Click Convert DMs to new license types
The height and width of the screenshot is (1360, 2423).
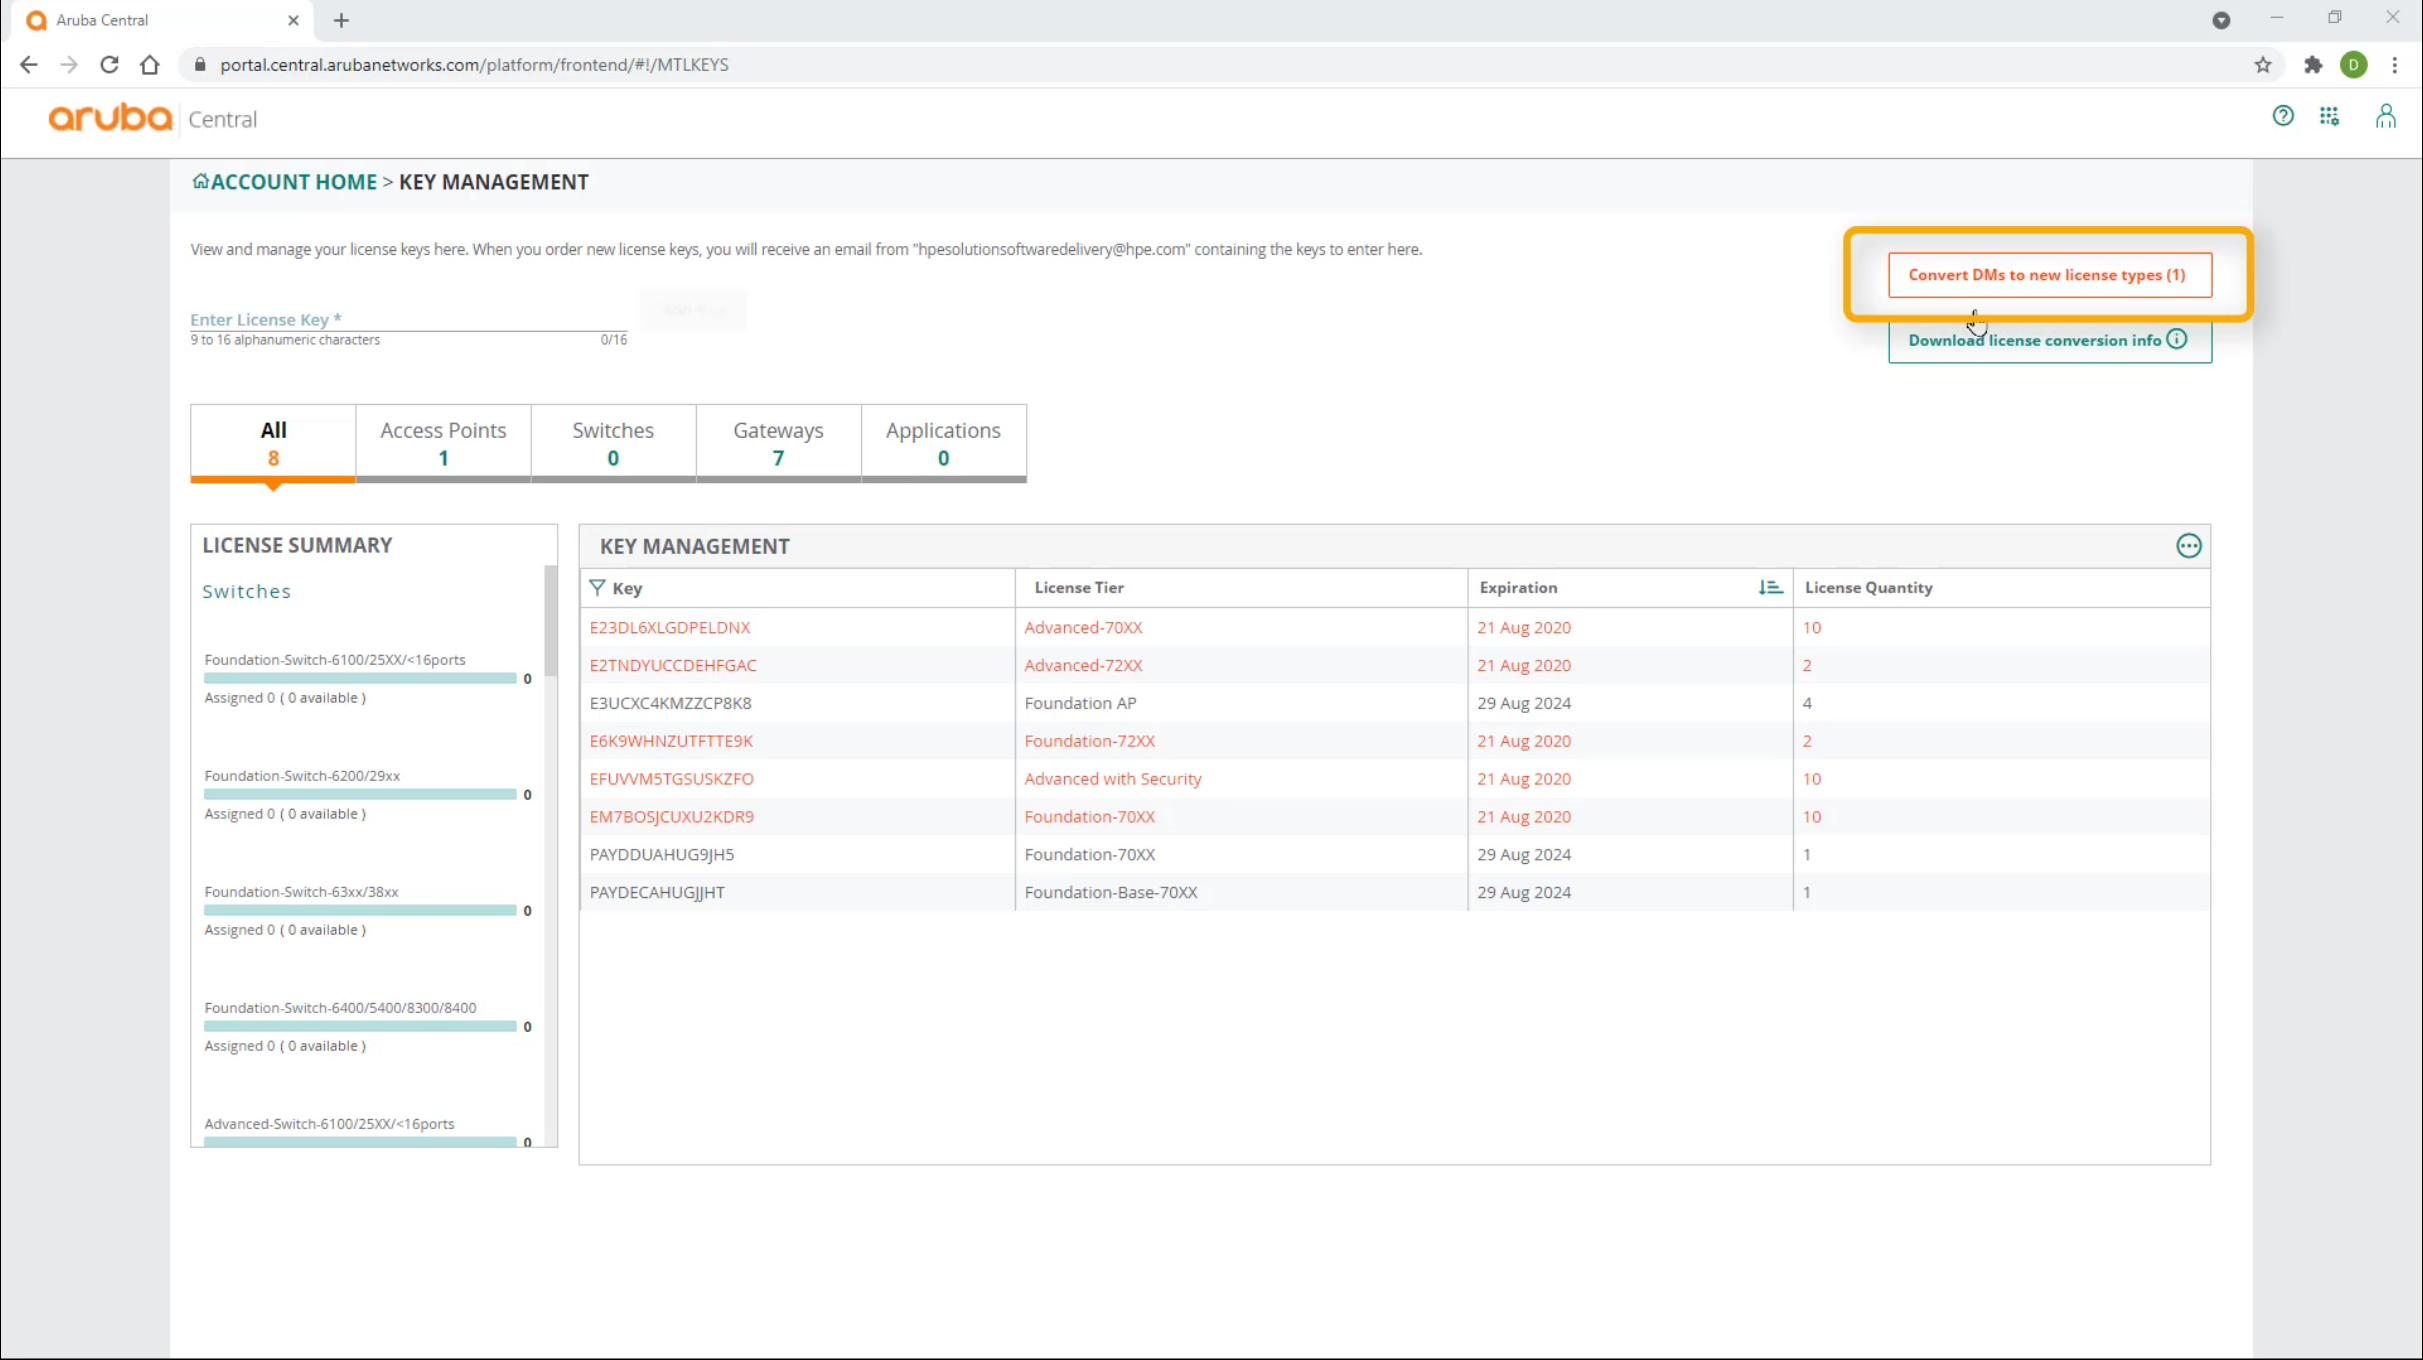pyautogui.click(x=2049, y=275)
